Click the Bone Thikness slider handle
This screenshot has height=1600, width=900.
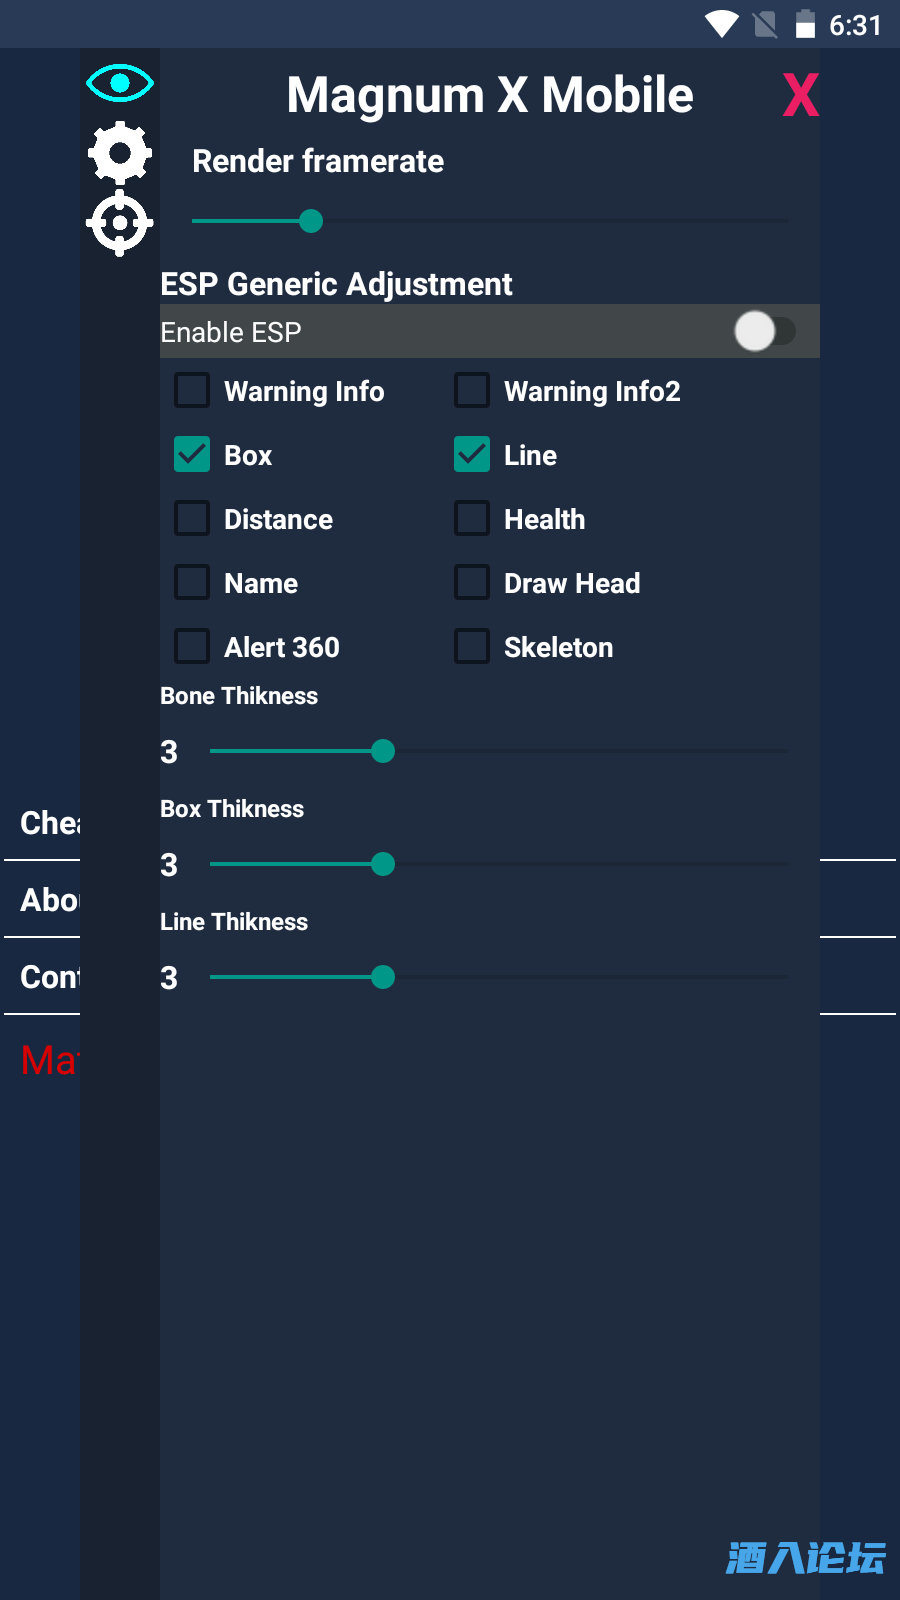tap(383, 751)
